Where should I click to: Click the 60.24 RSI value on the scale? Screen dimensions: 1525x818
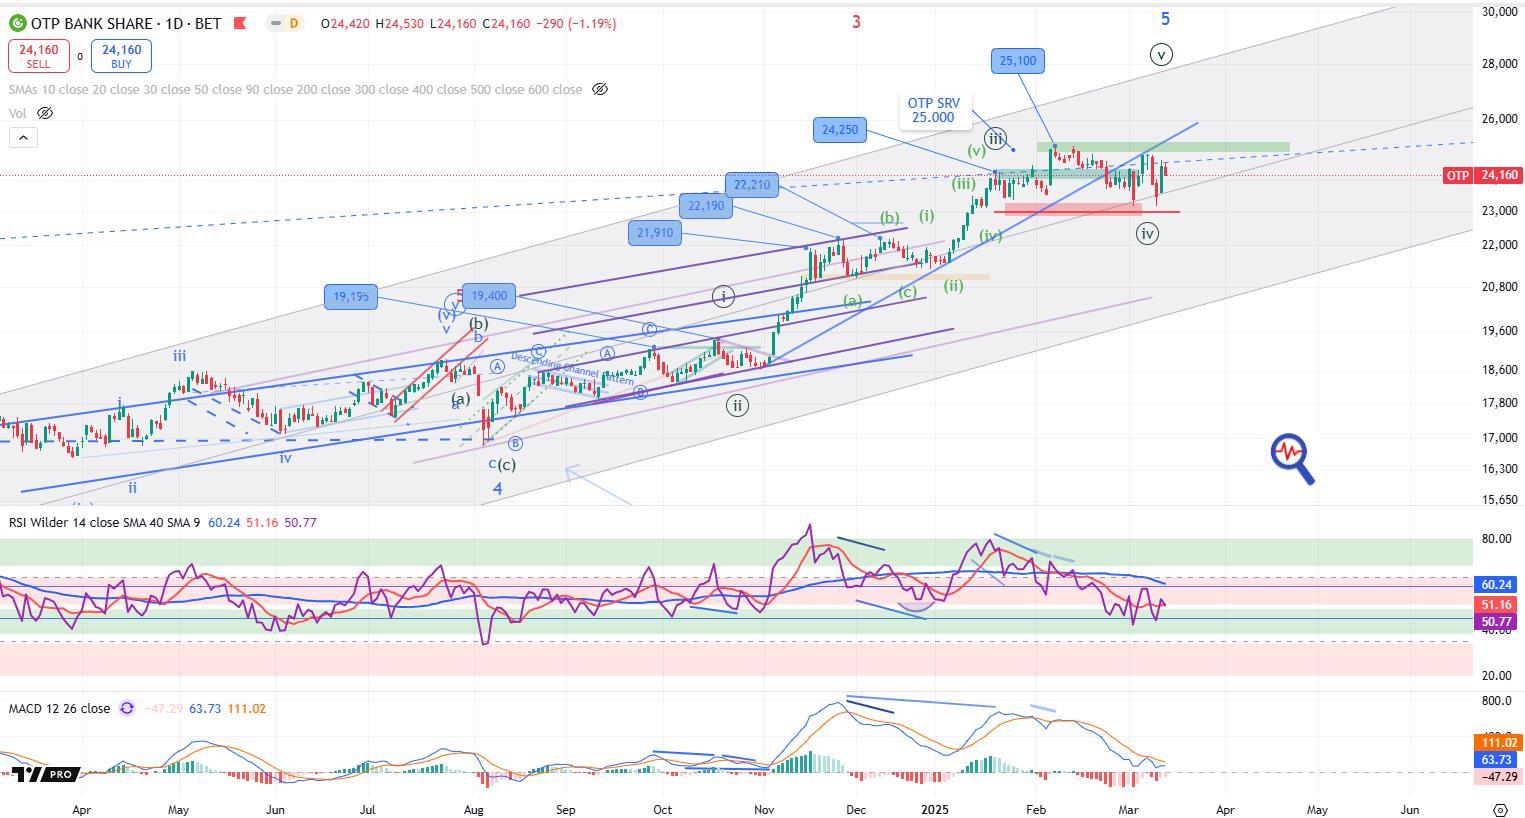(x=1498, y=584)
